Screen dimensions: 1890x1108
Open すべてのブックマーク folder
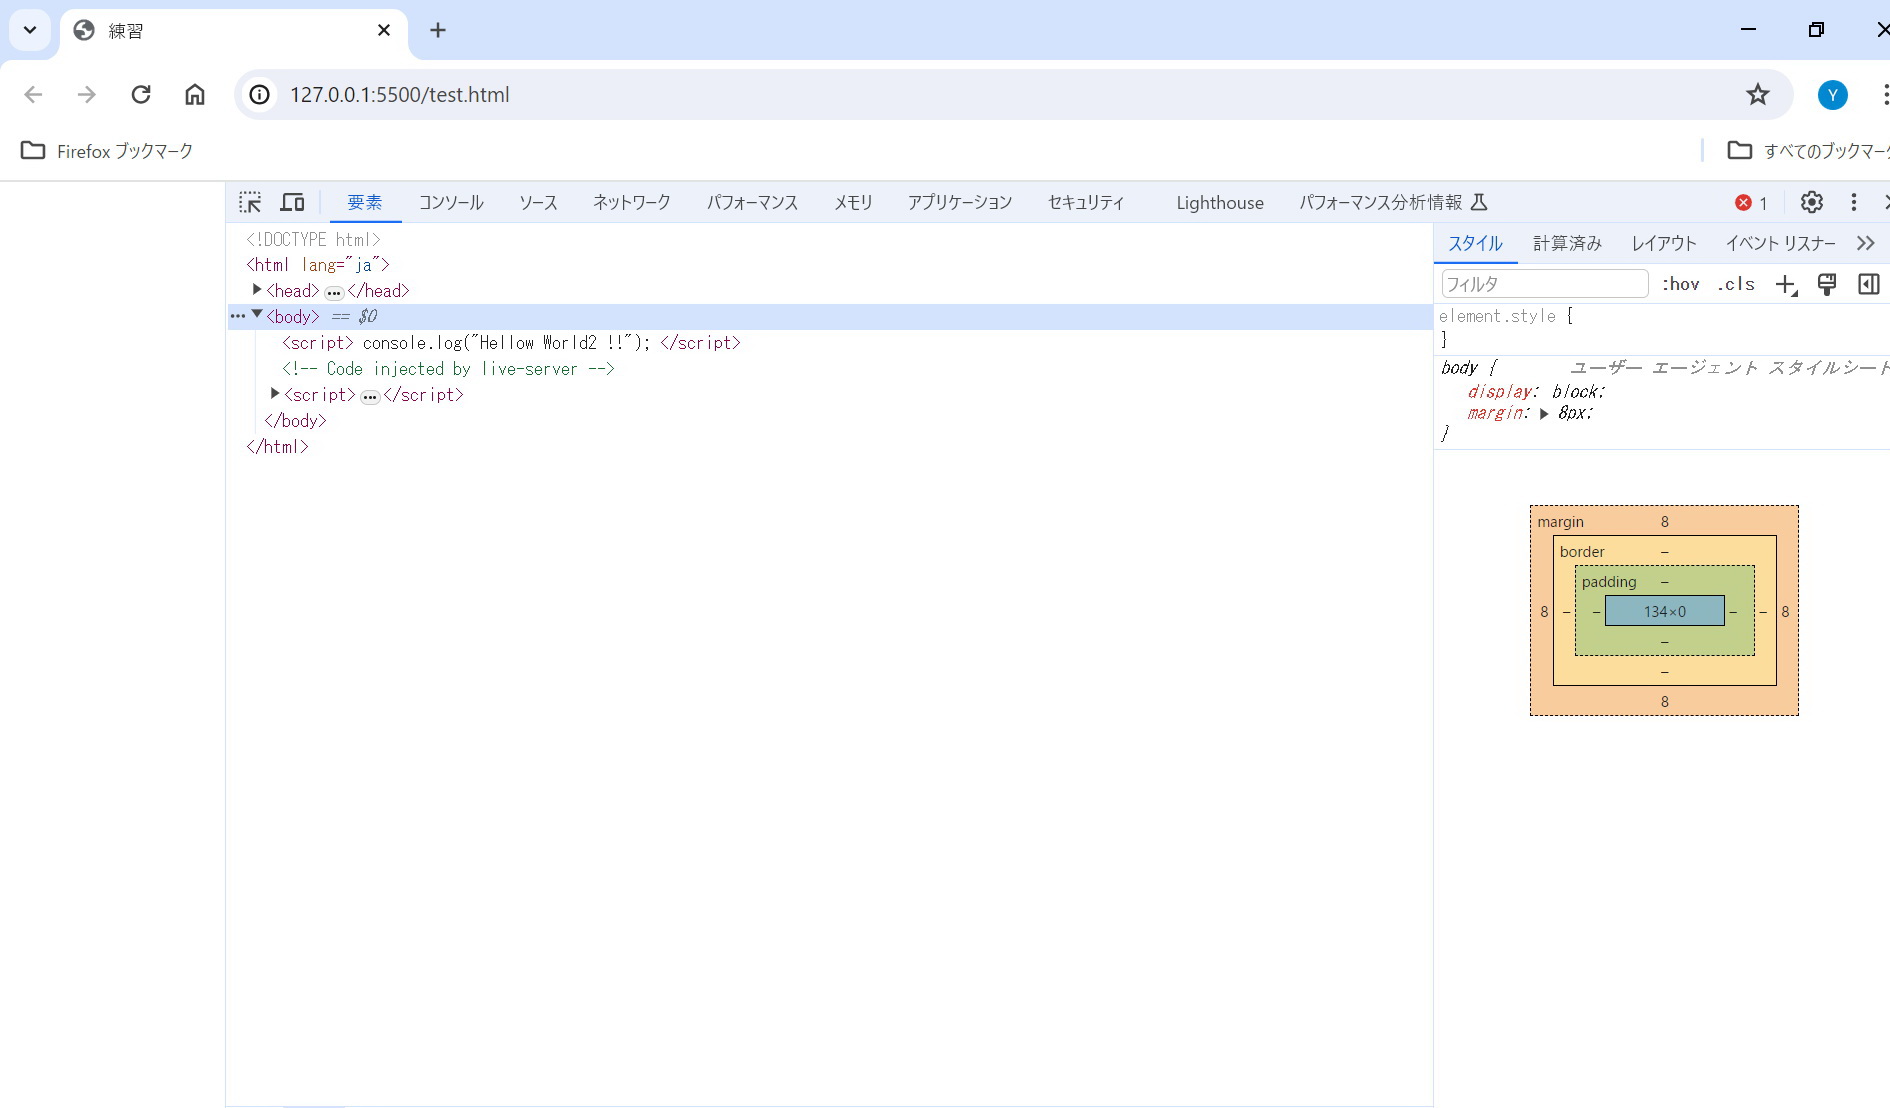tap(1808, 151)
